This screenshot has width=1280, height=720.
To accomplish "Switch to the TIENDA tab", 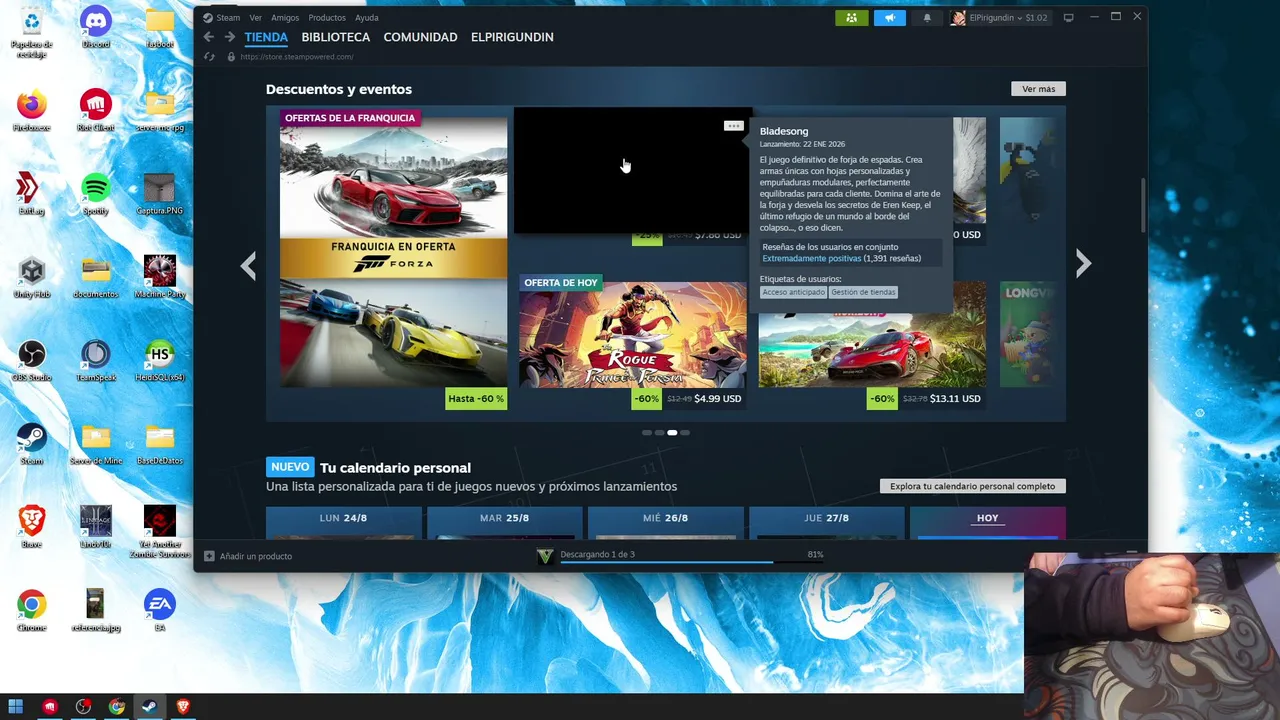I will (x=266, y=37).
